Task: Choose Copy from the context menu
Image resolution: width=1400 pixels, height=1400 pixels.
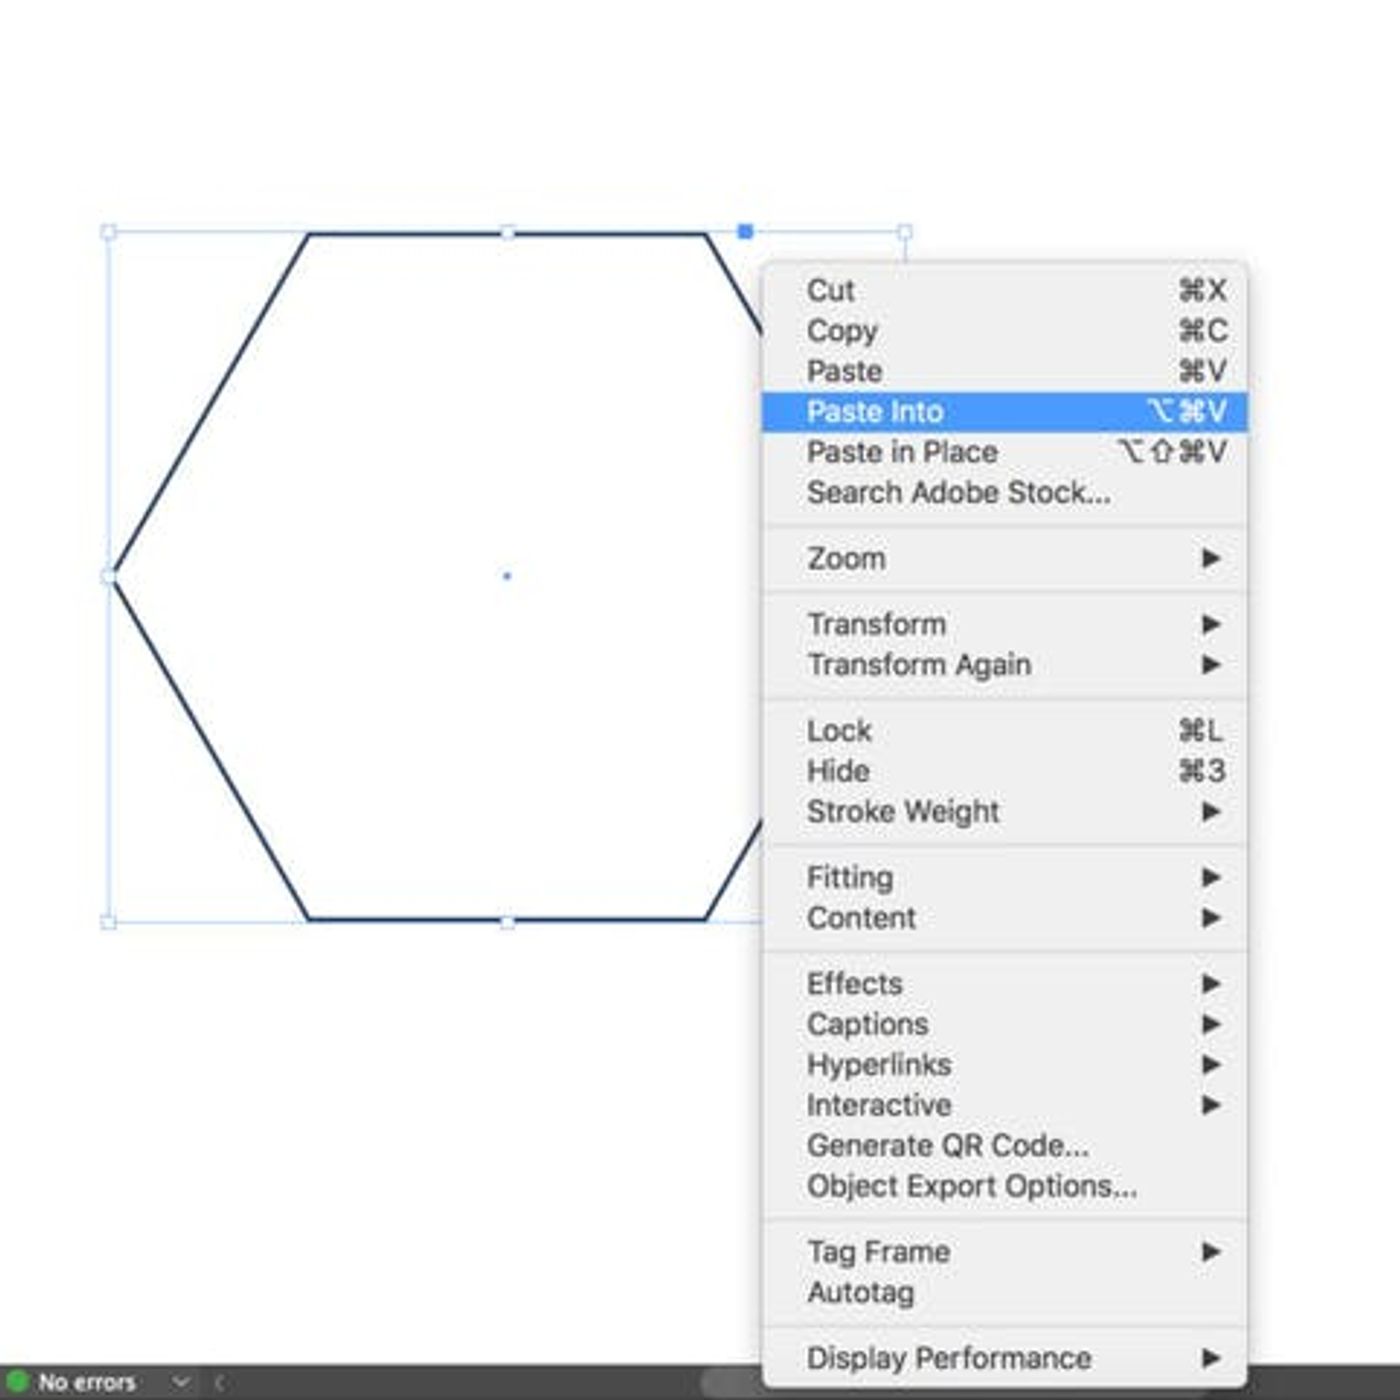Action: point(1004,331)
